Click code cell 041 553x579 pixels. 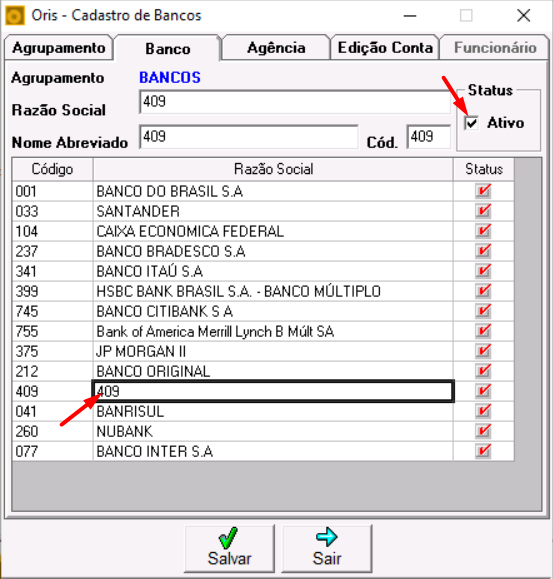click(x=52, y=411)
